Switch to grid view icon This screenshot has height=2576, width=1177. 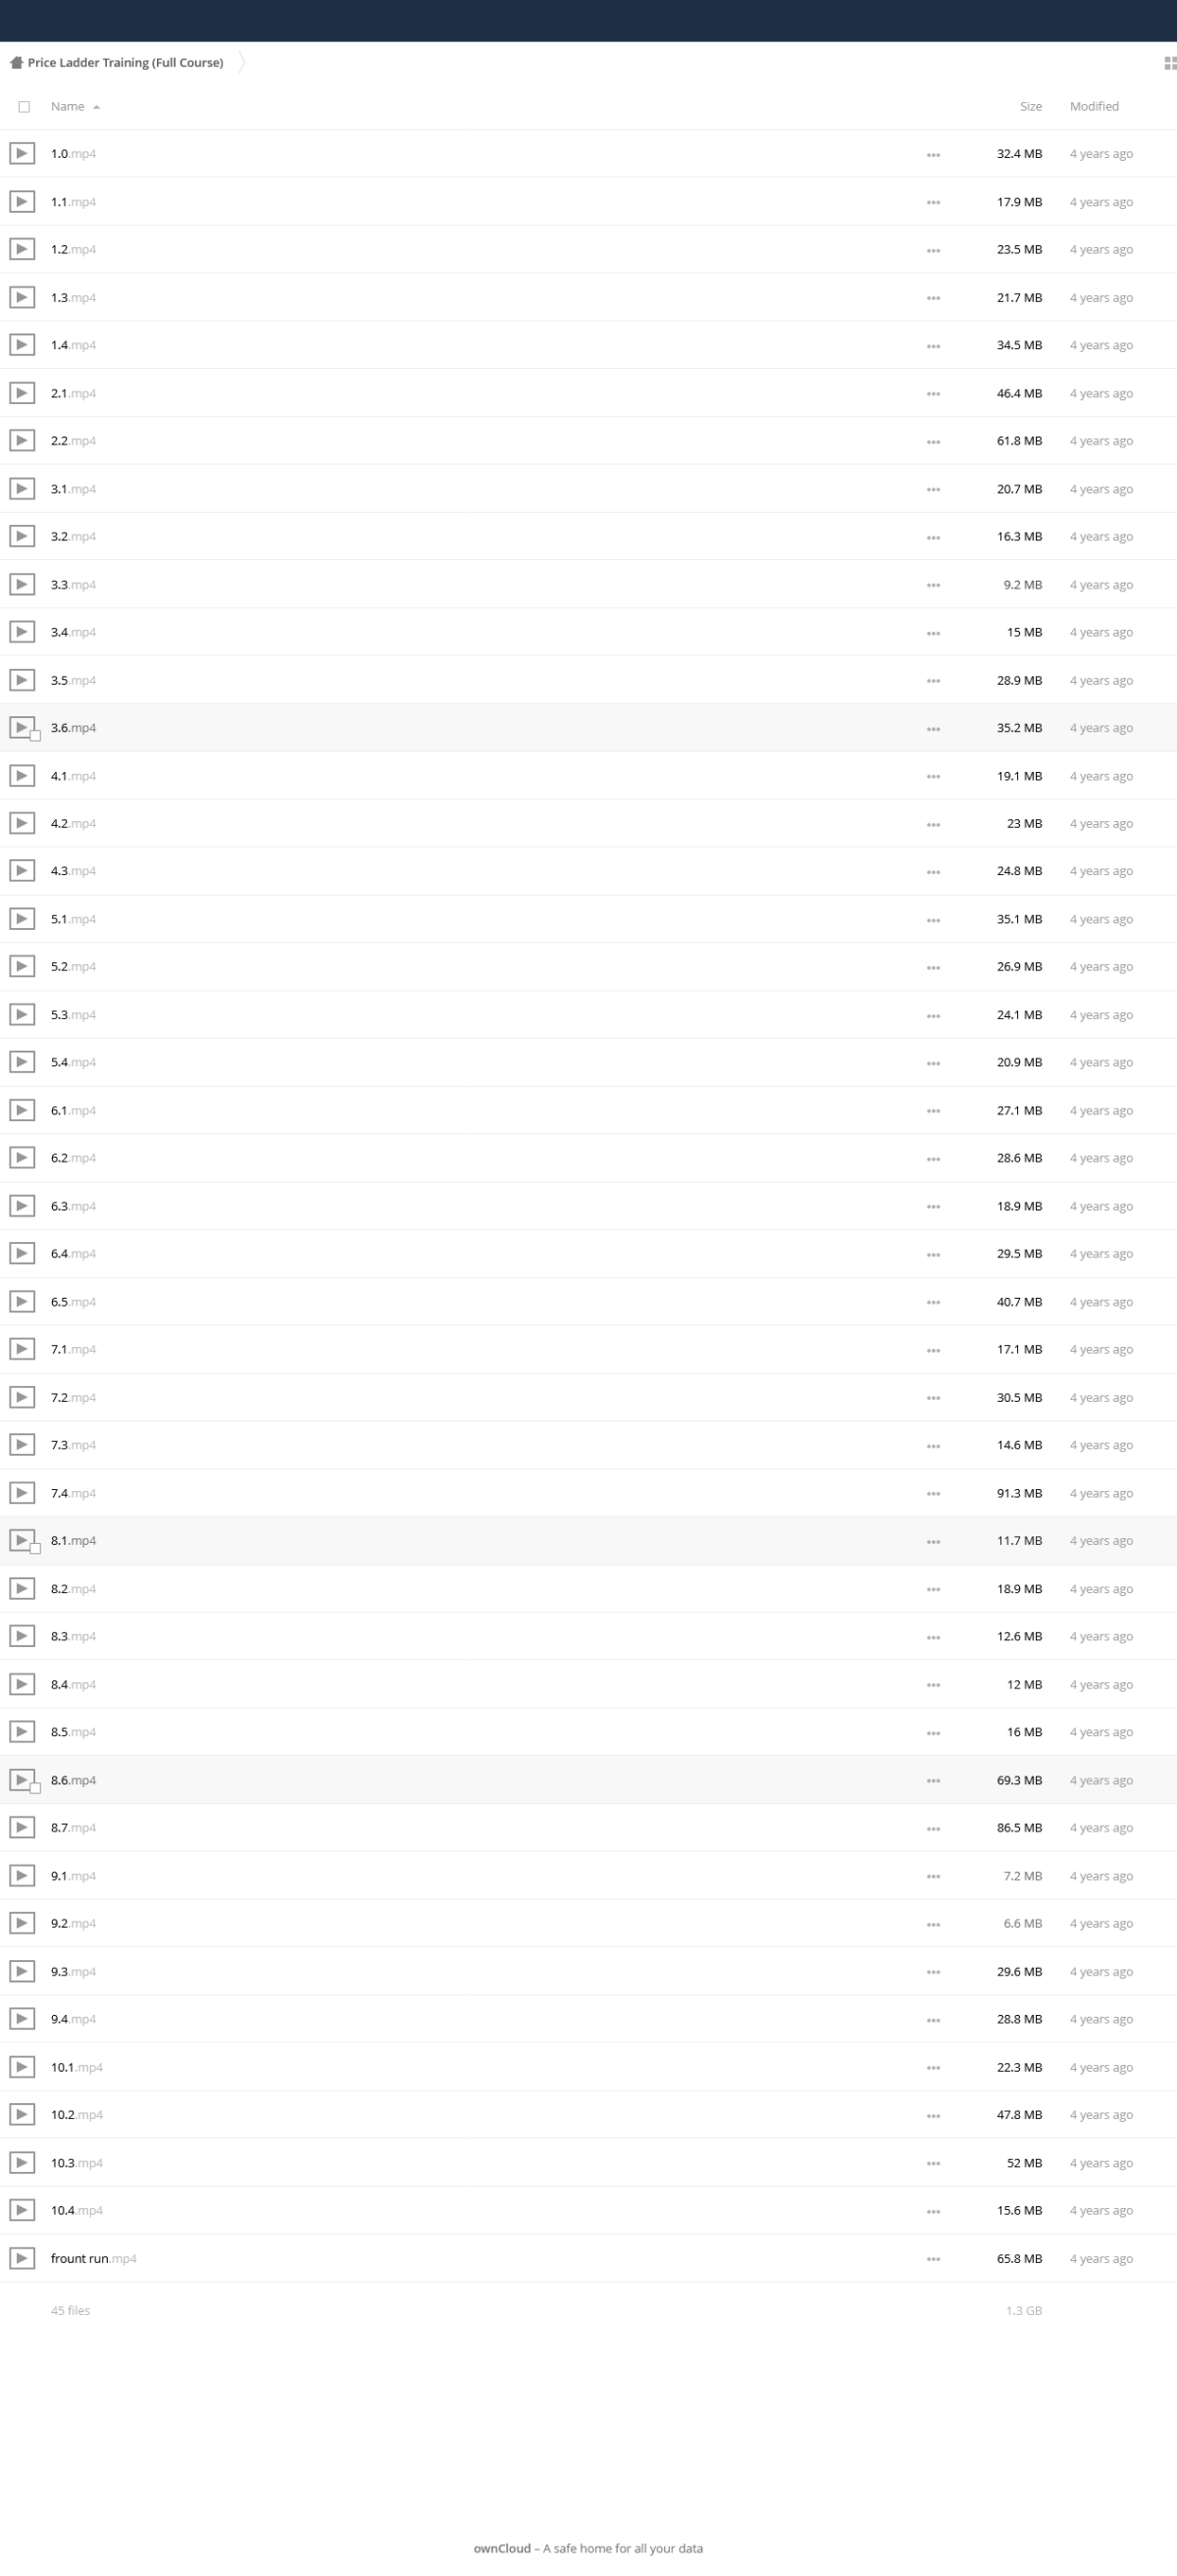(1170, 63)
